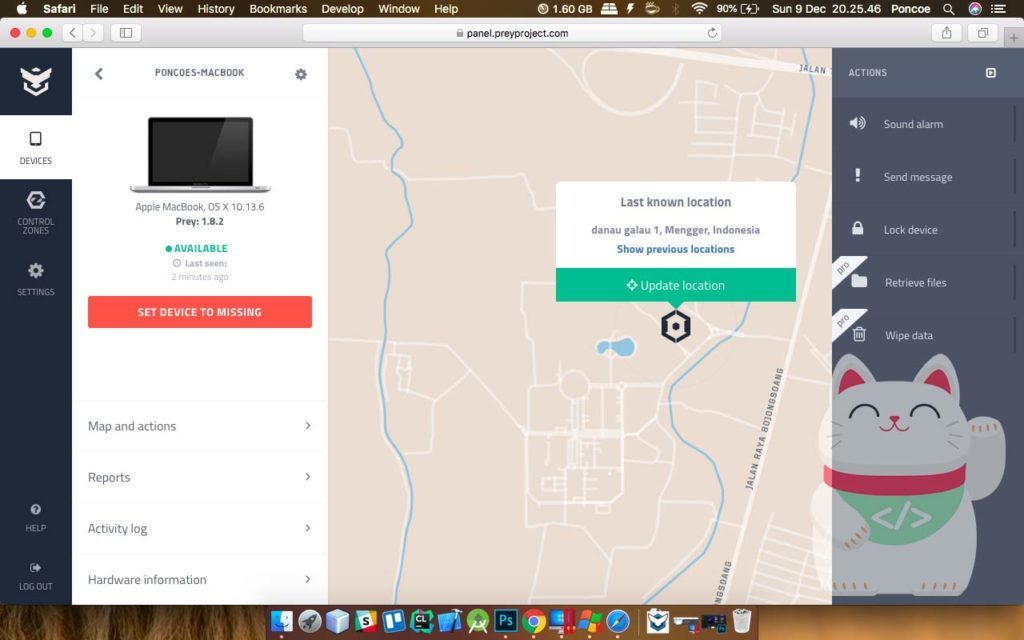Viewport: 1024px width, 640px height.
Task: Click the 'Prey: 1.8.2' version text
Action: [x=200, y=221]
